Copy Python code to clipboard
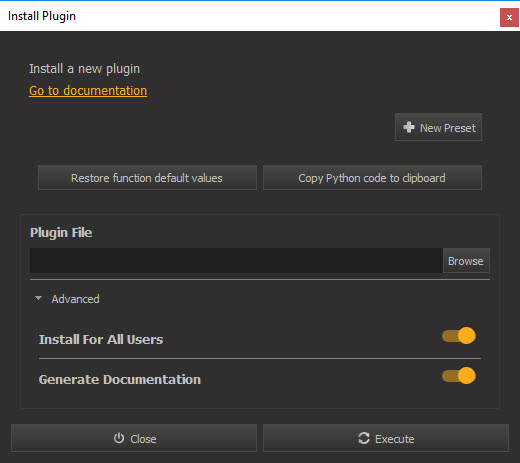This screenshot has height=463, width=520. (x=372, y=178)
